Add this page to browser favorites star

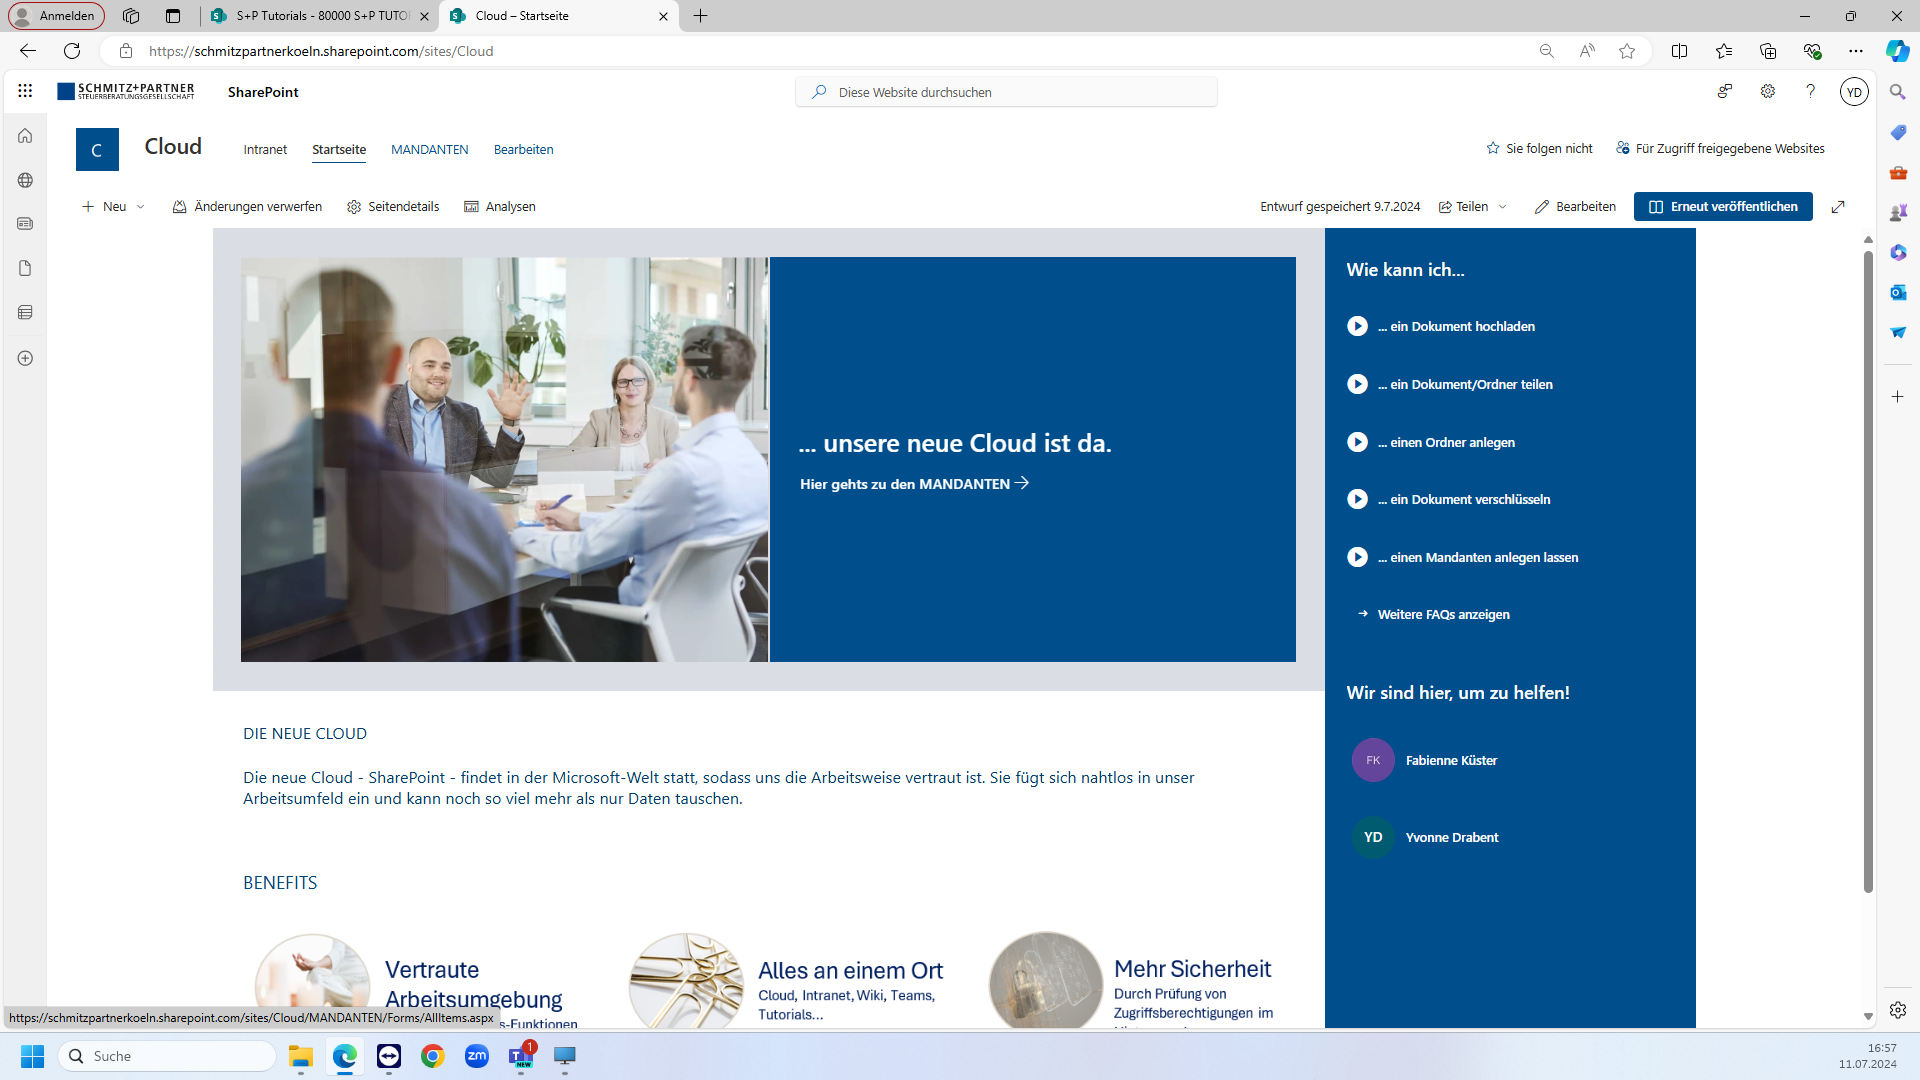pos(1627,51)
